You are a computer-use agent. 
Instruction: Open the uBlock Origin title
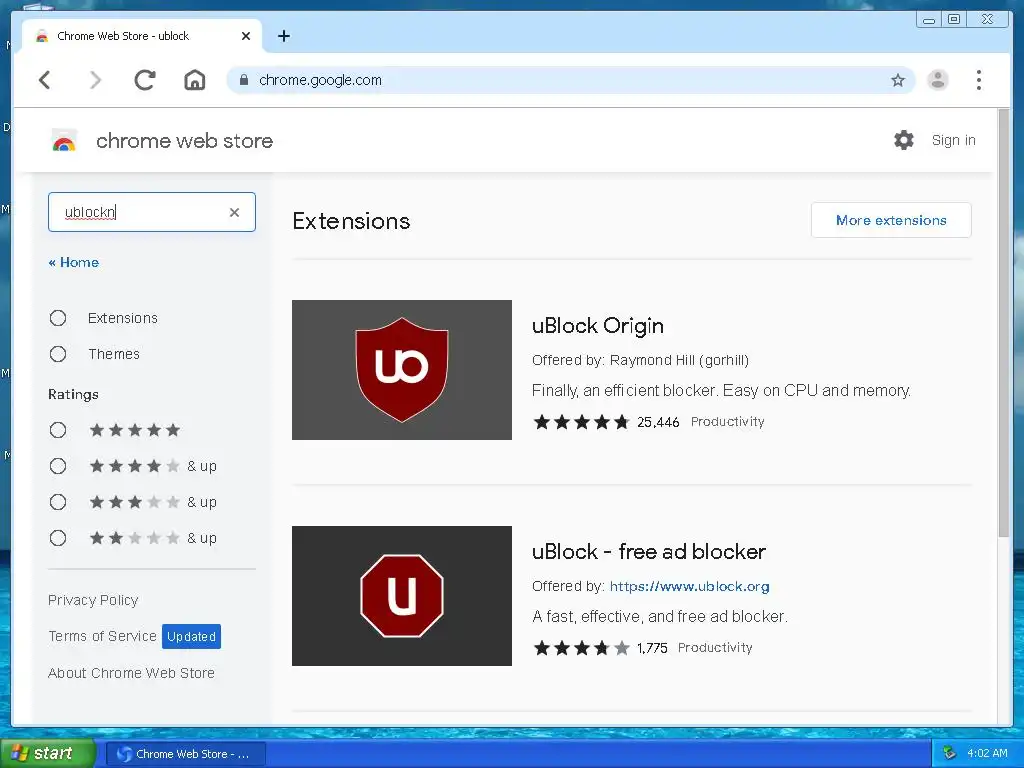[598, 325]
